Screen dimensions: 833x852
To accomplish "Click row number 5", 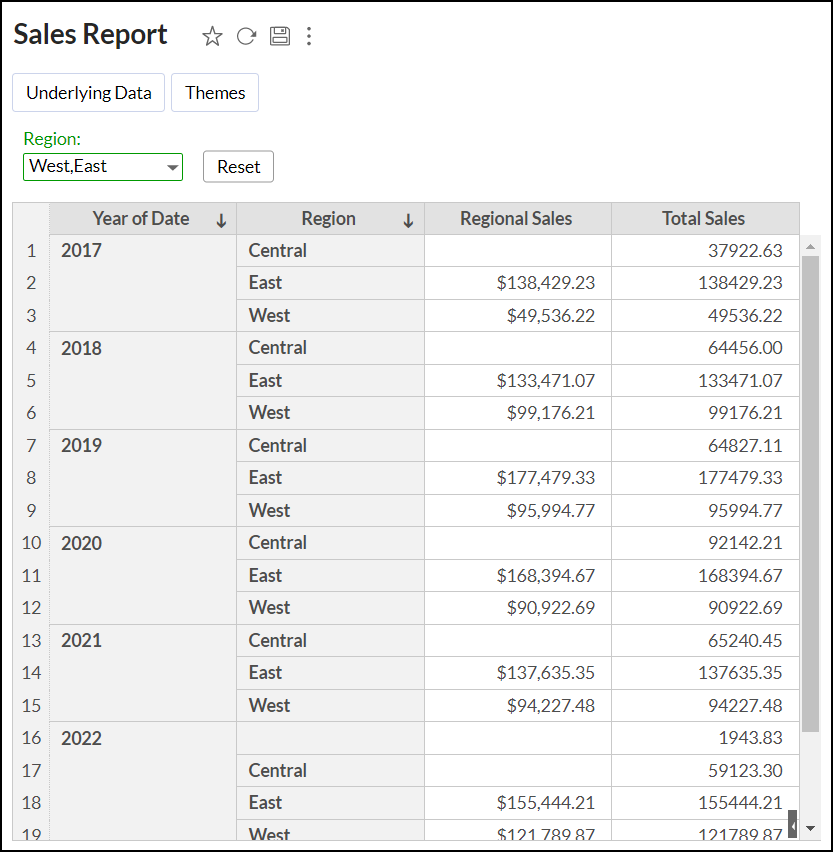I will click(x=30, y=380).
